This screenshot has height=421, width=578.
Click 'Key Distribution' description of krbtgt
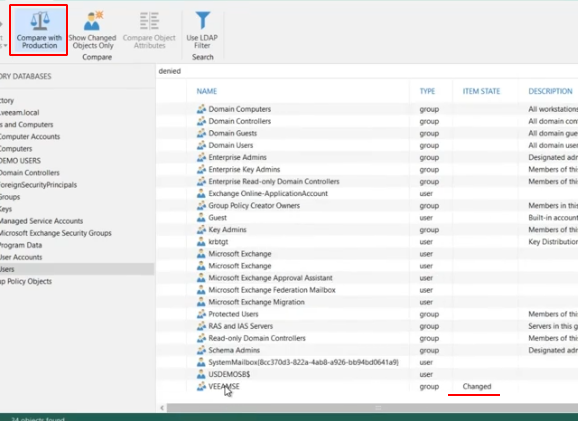click(x=553, y=242)
